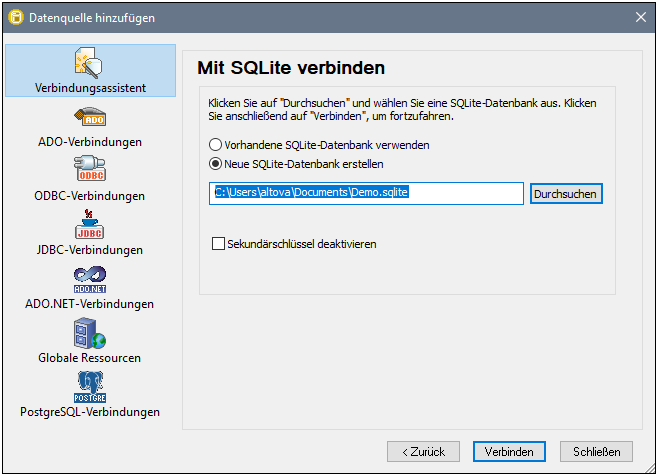
Task: Click the 'ODBC-Verbindungen' text label in sidebar
Action: (x=89, y=196)
